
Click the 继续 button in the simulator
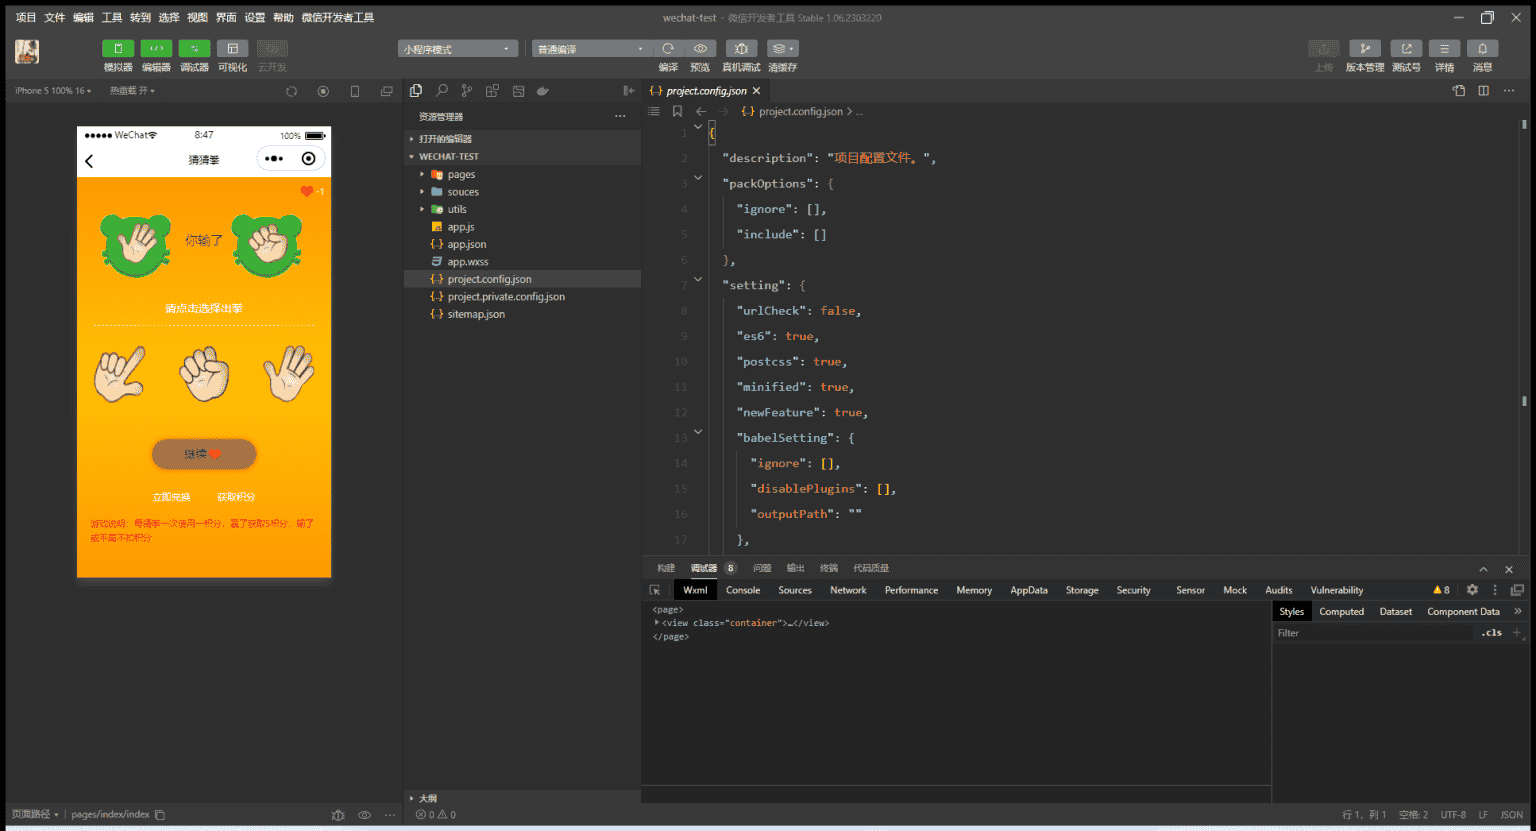[204, 454]
